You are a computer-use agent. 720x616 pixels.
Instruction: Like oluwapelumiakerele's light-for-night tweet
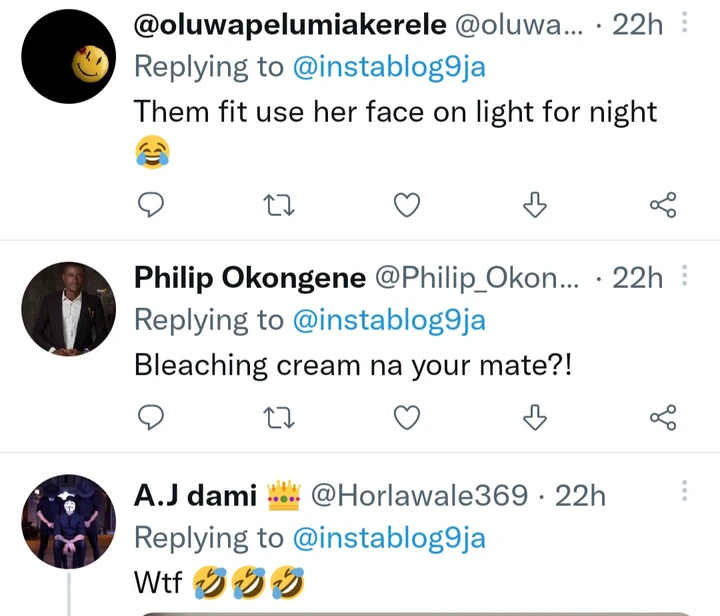[406, 205]
